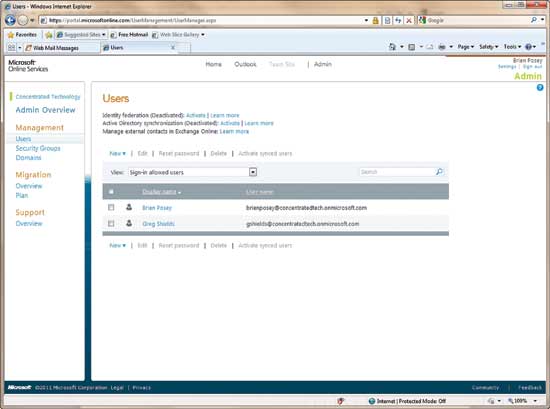Click the search magnifier in users search field
The height and width of the screenshot is (409, 550).
pyautogui.click(x=439, y=172)
